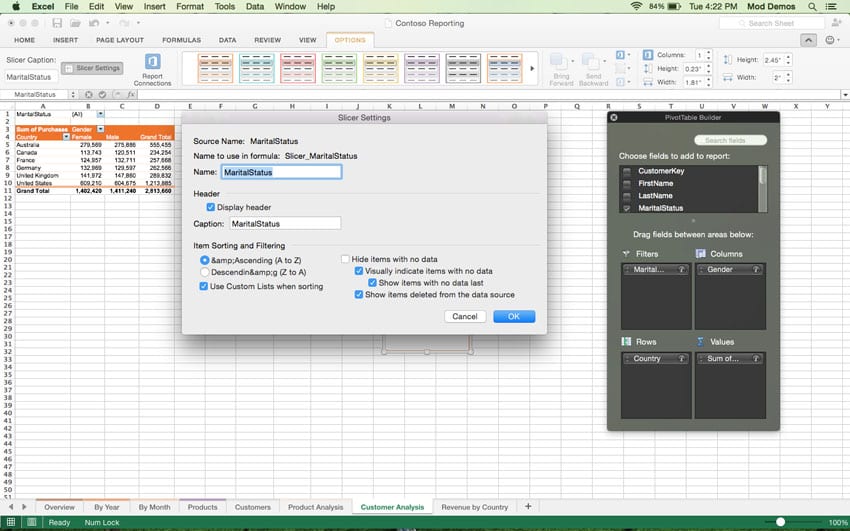The image size is (850, 531).
Task: Click the info icon on Gender field
Action: click(756, 270)
